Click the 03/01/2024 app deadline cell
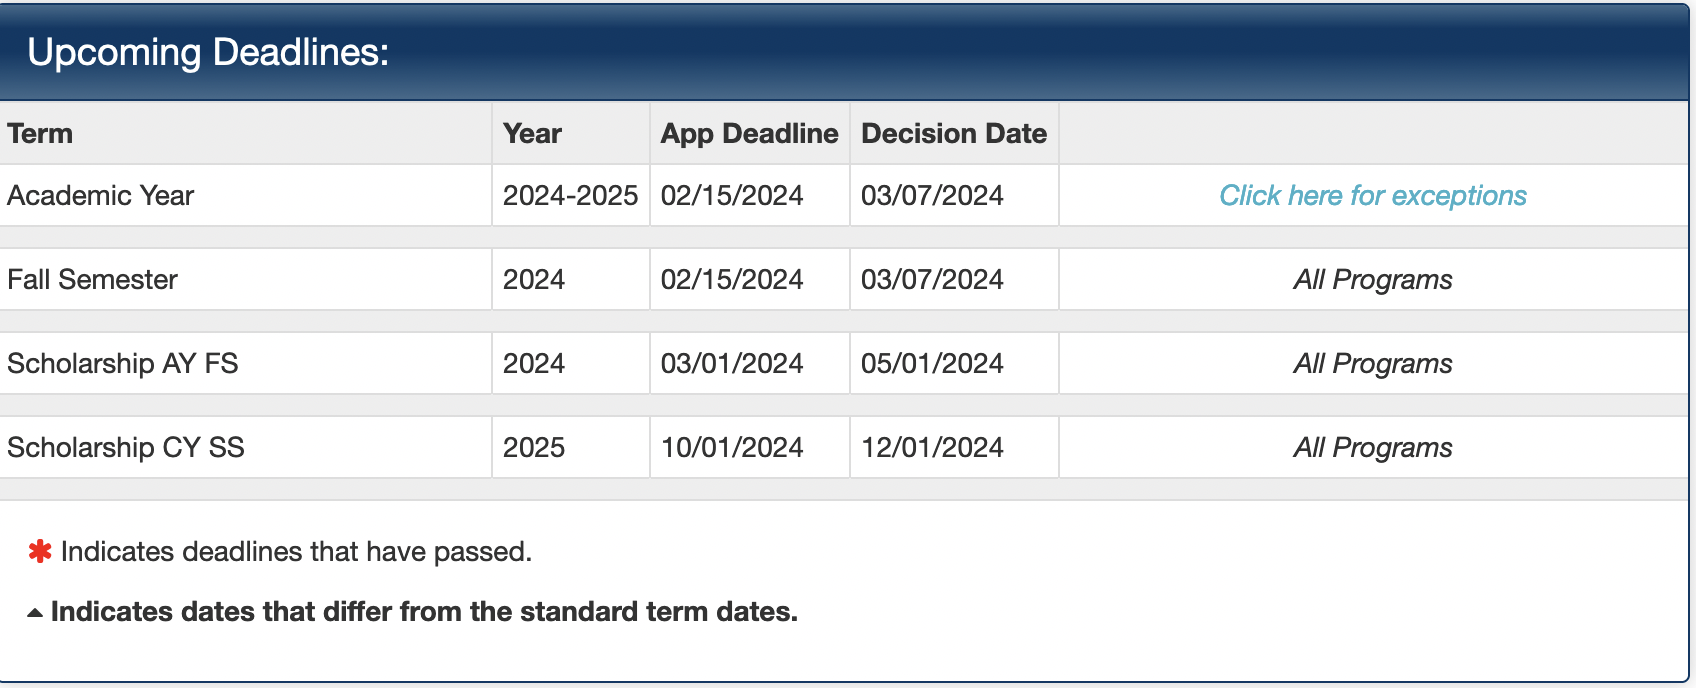The height and width of the screenshot is (688, 1696). tap(732, 364)
